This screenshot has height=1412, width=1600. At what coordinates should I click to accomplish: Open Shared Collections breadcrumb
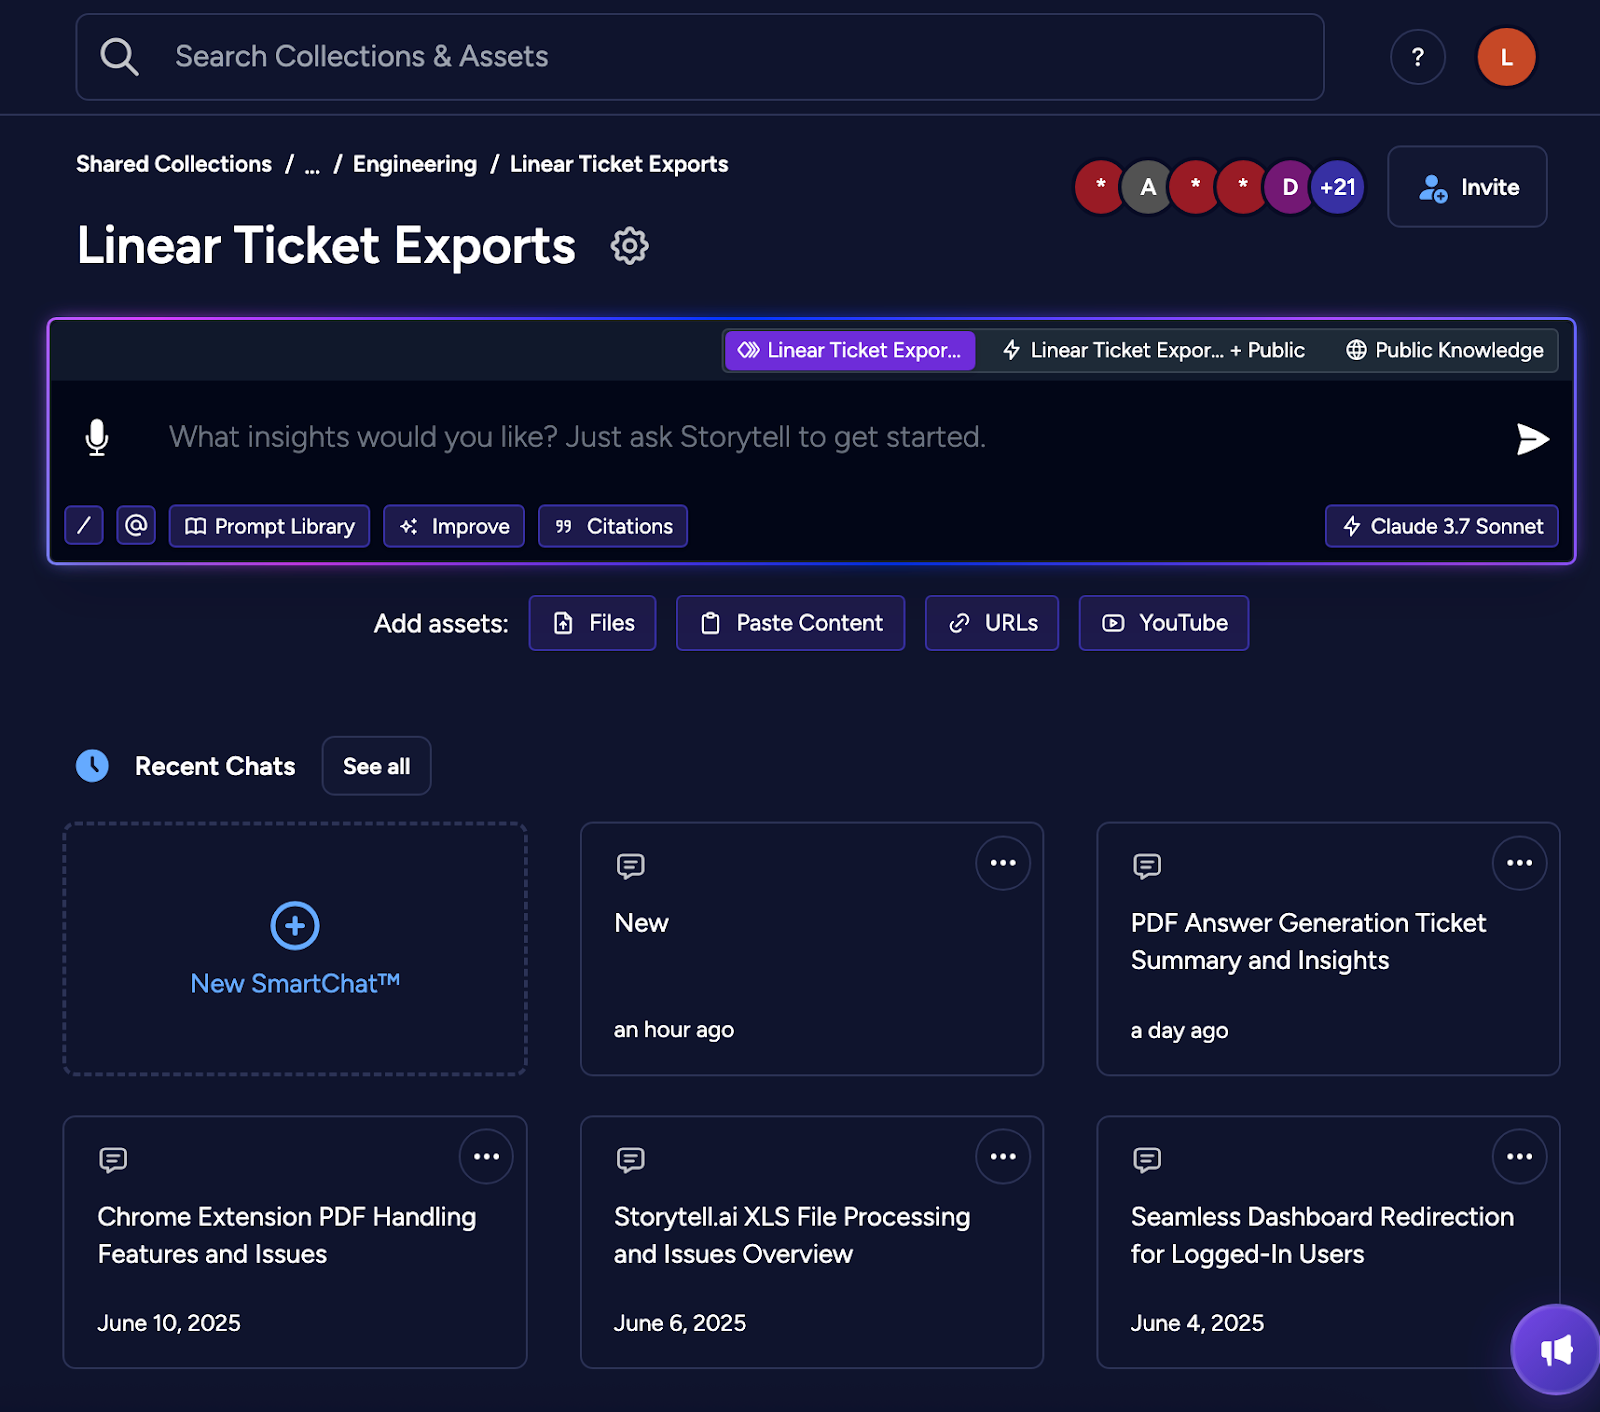(x=174, y=164)
